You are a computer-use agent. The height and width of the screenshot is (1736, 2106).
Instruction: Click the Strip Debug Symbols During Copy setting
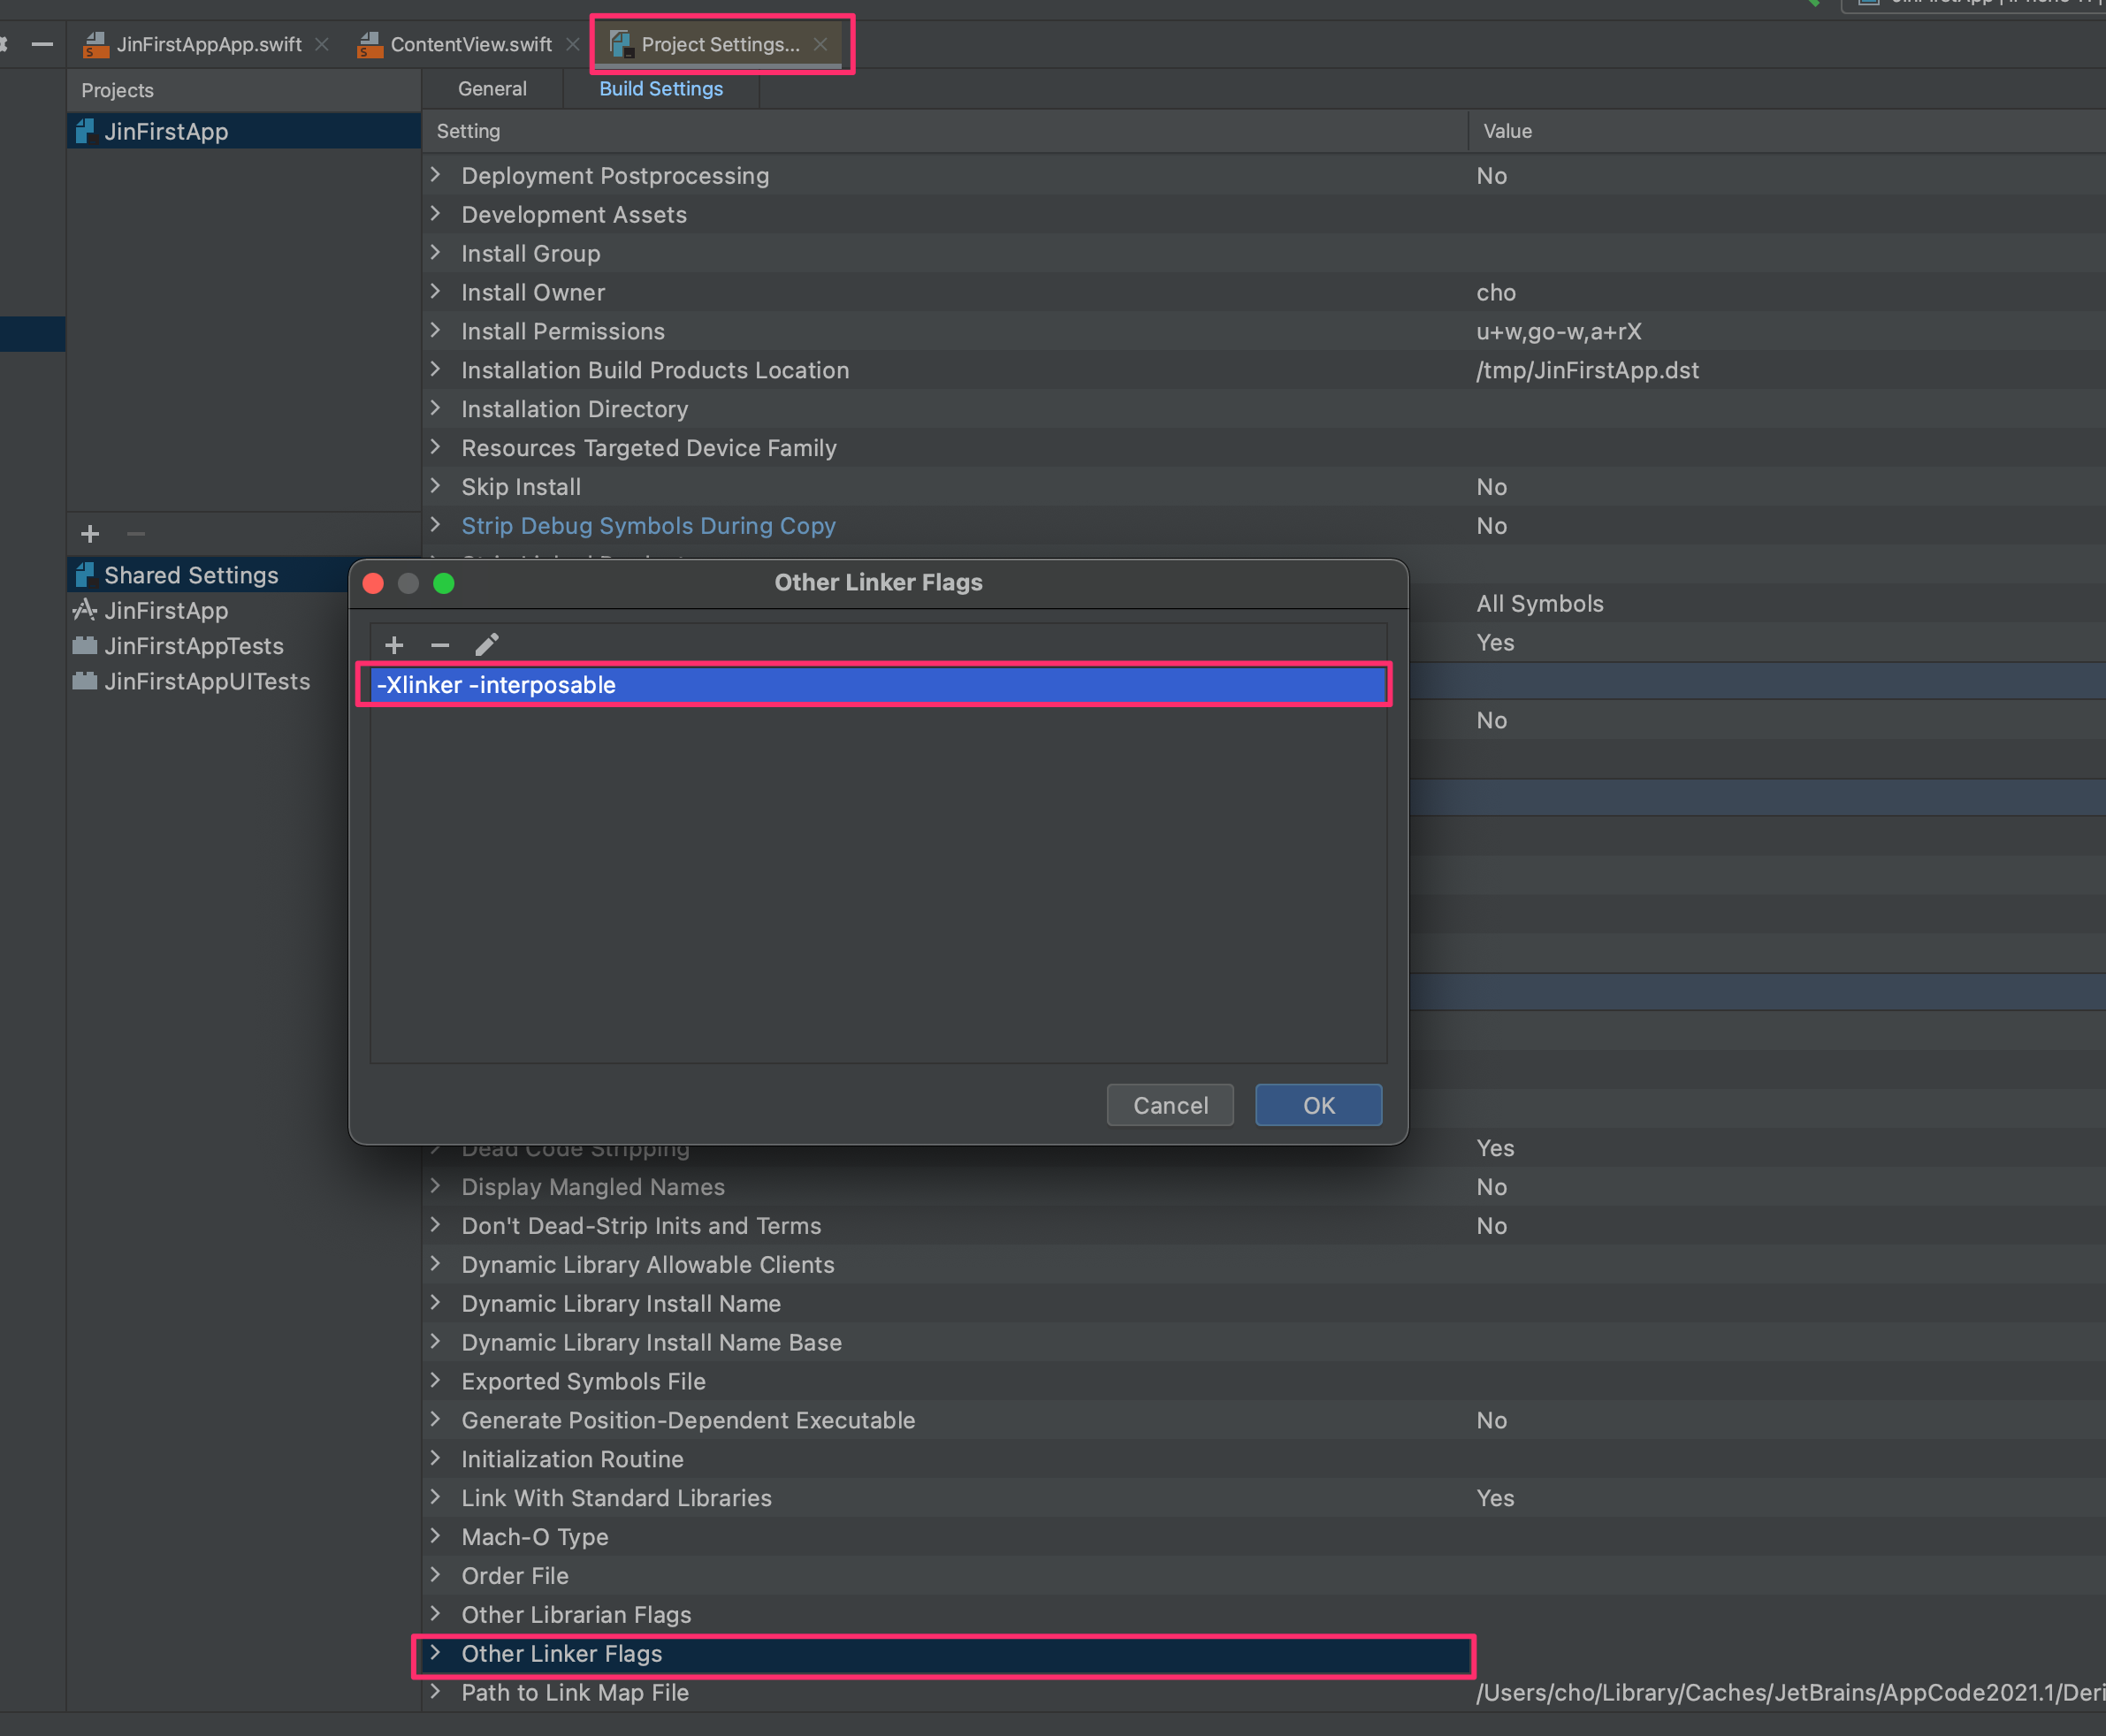pyautogui.click(x=648, y=526)
